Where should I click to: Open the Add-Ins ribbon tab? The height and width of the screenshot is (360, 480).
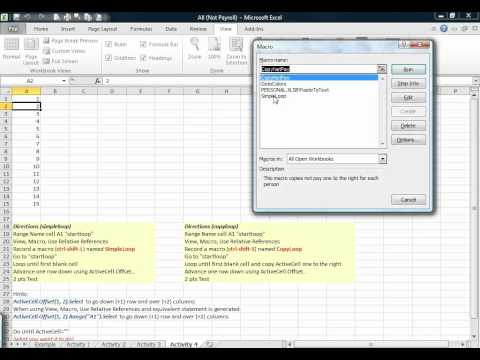click(x=254, y=29)
